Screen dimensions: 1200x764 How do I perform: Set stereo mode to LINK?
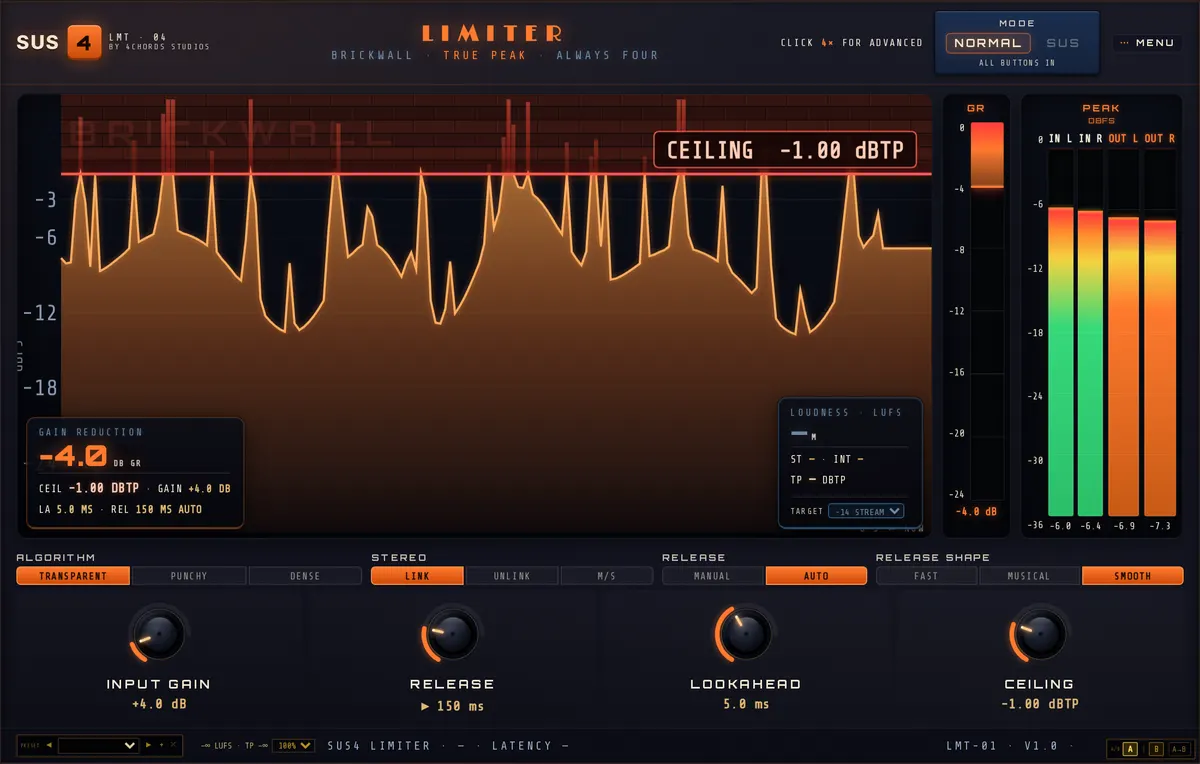[x=417, y=576]
